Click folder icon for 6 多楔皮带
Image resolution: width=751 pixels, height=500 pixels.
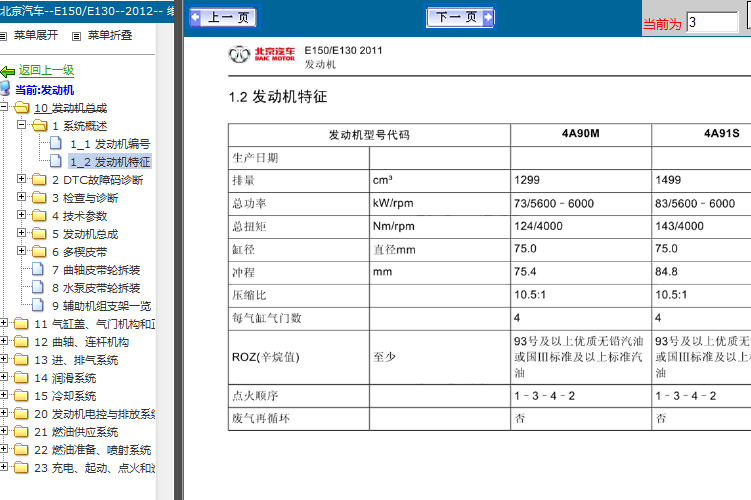click(39, 252)
